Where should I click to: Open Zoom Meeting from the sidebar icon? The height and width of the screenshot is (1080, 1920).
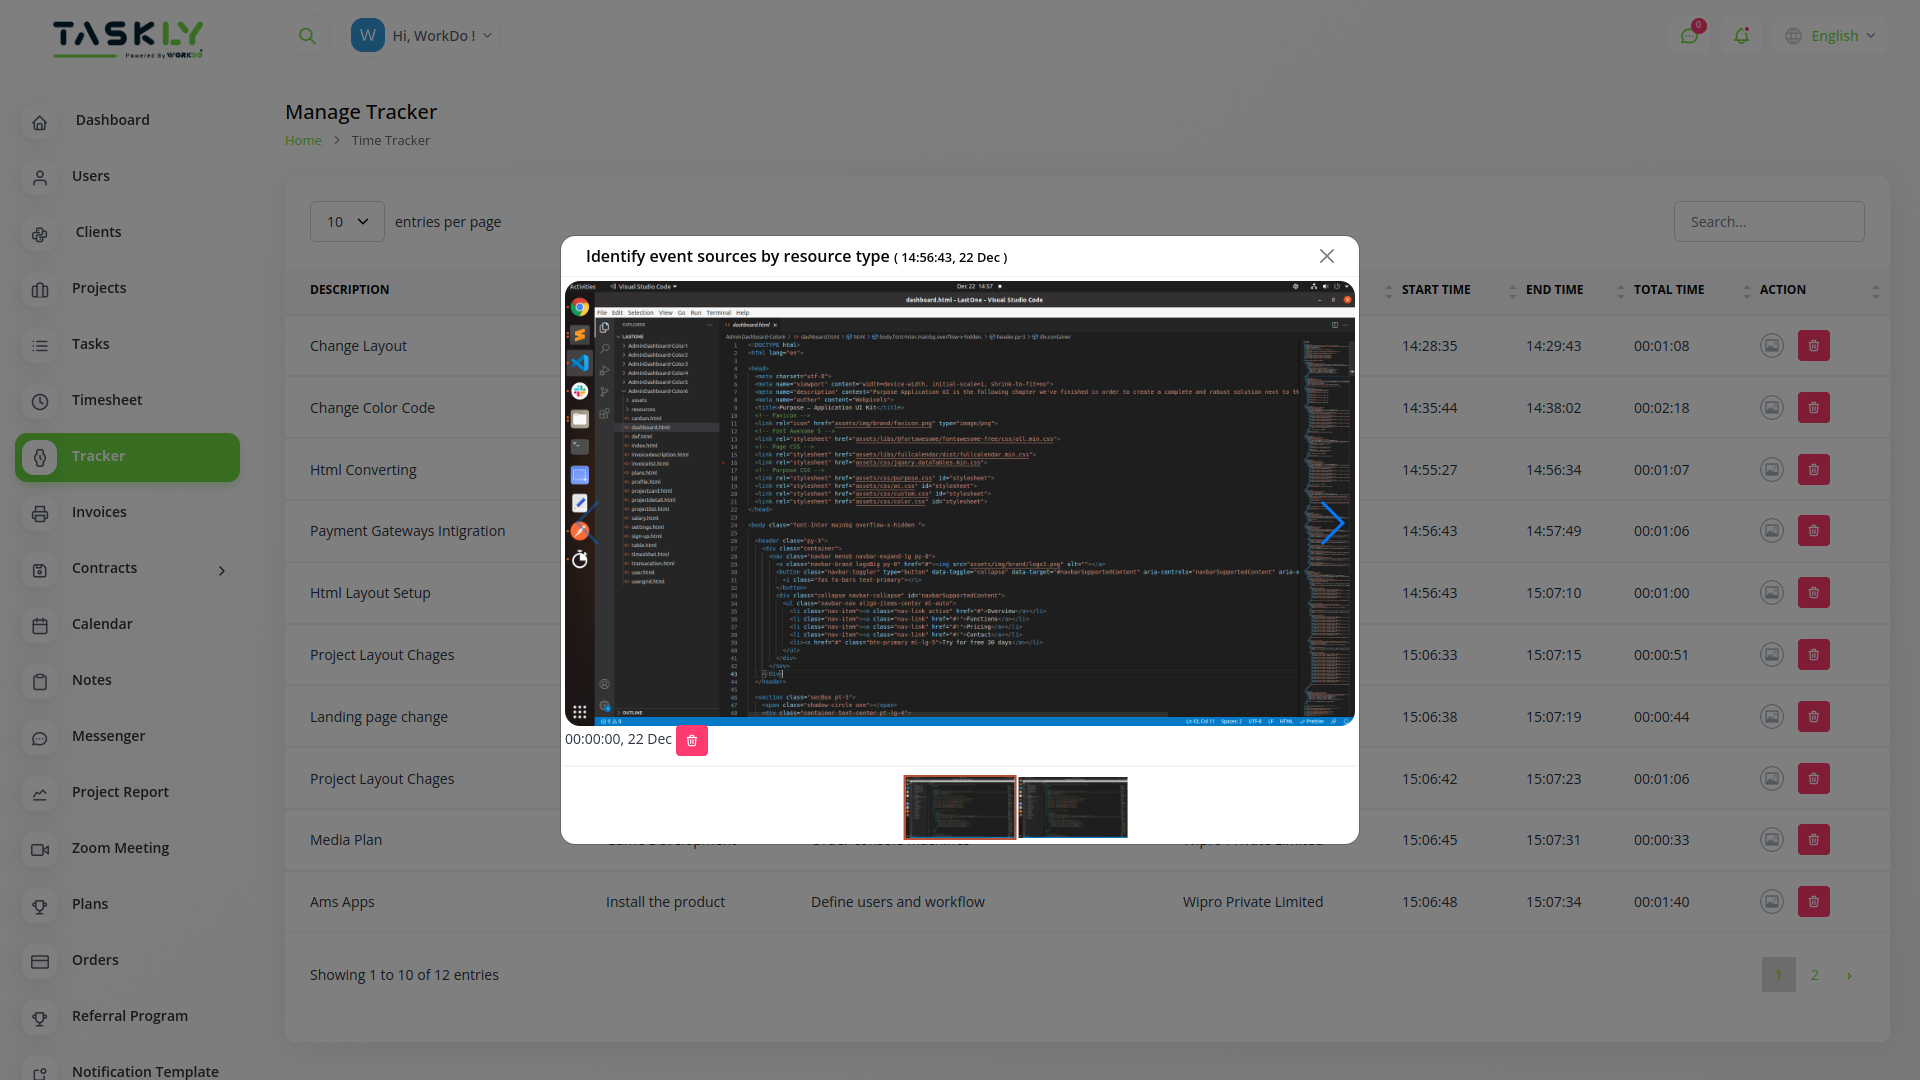pos(39,850)
